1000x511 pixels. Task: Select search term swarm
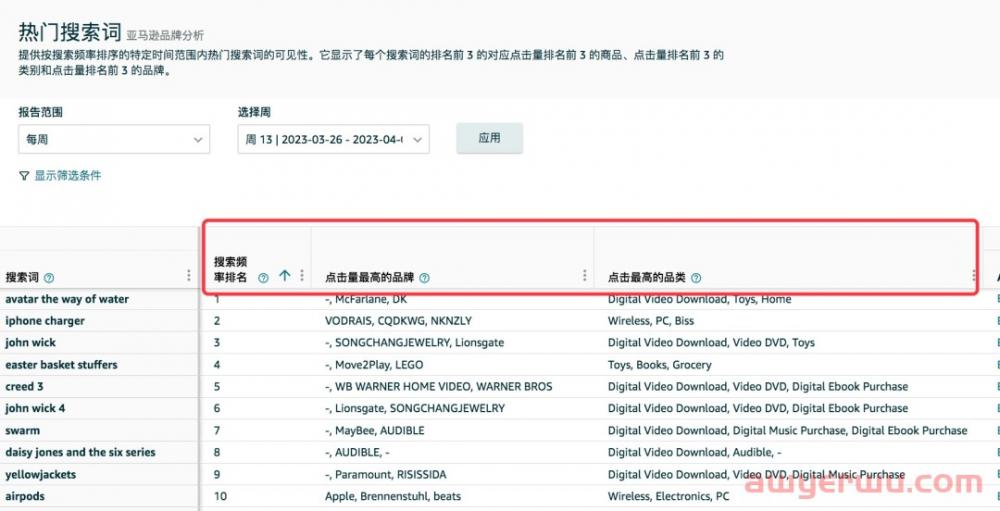(x=22, y=431)
